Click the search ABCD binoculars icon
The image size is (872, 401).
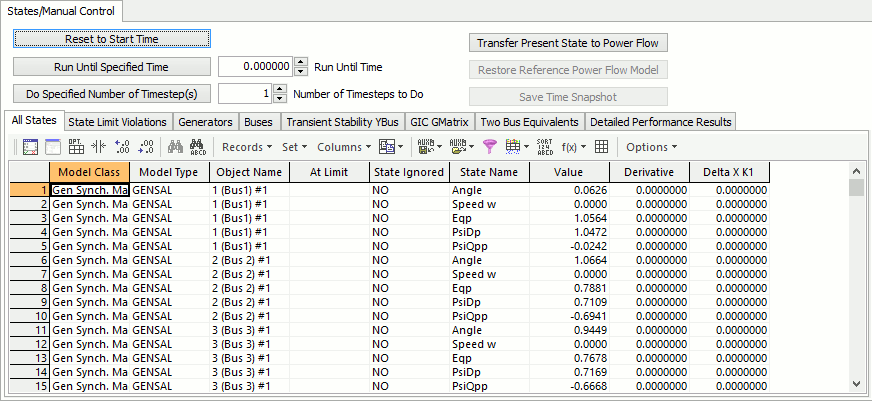tap(197, 147)
